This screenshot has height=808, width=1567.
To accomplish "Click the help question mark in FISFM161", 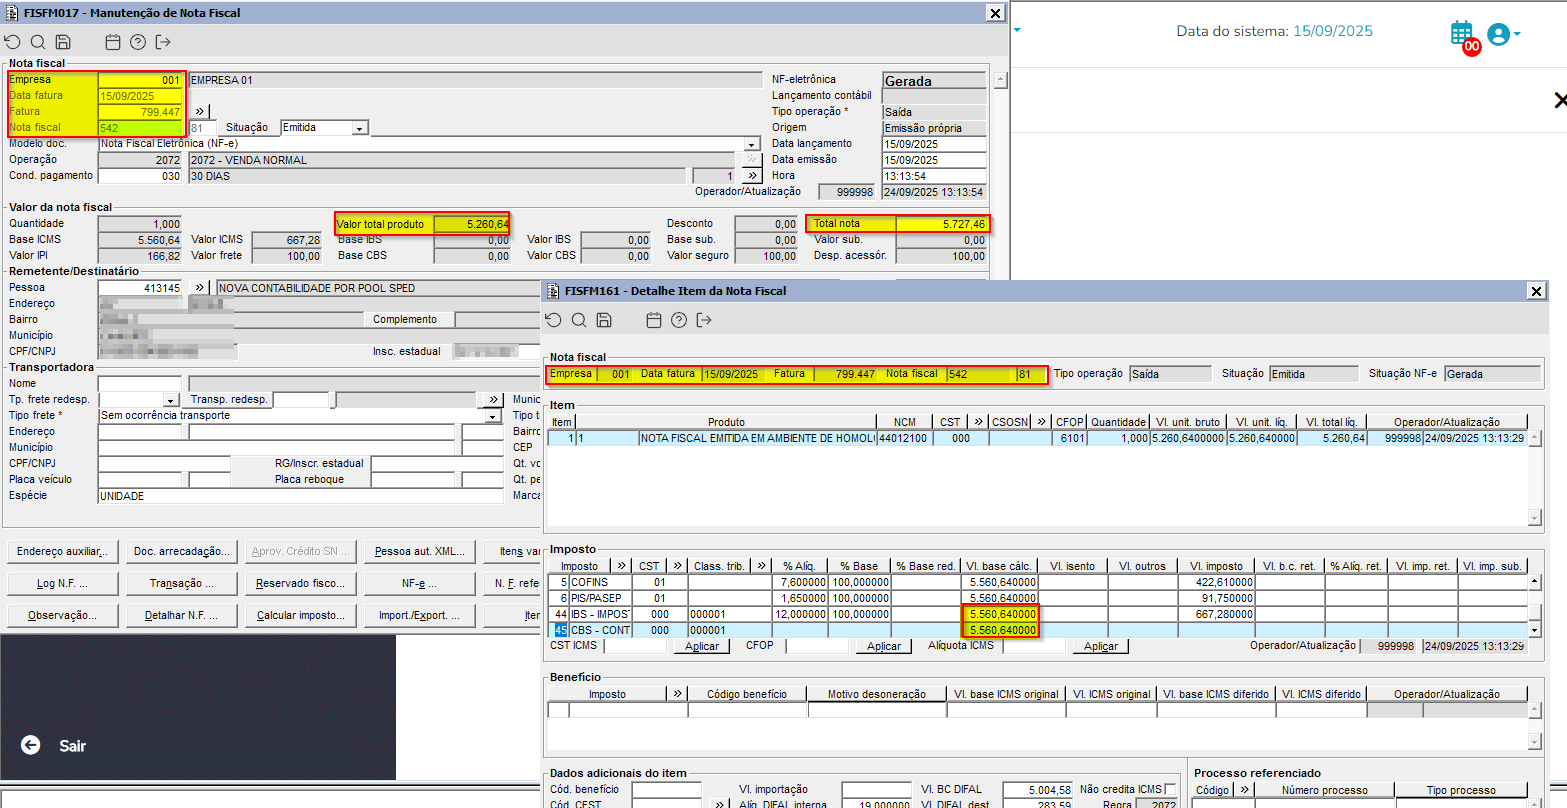I will point(679,320).
